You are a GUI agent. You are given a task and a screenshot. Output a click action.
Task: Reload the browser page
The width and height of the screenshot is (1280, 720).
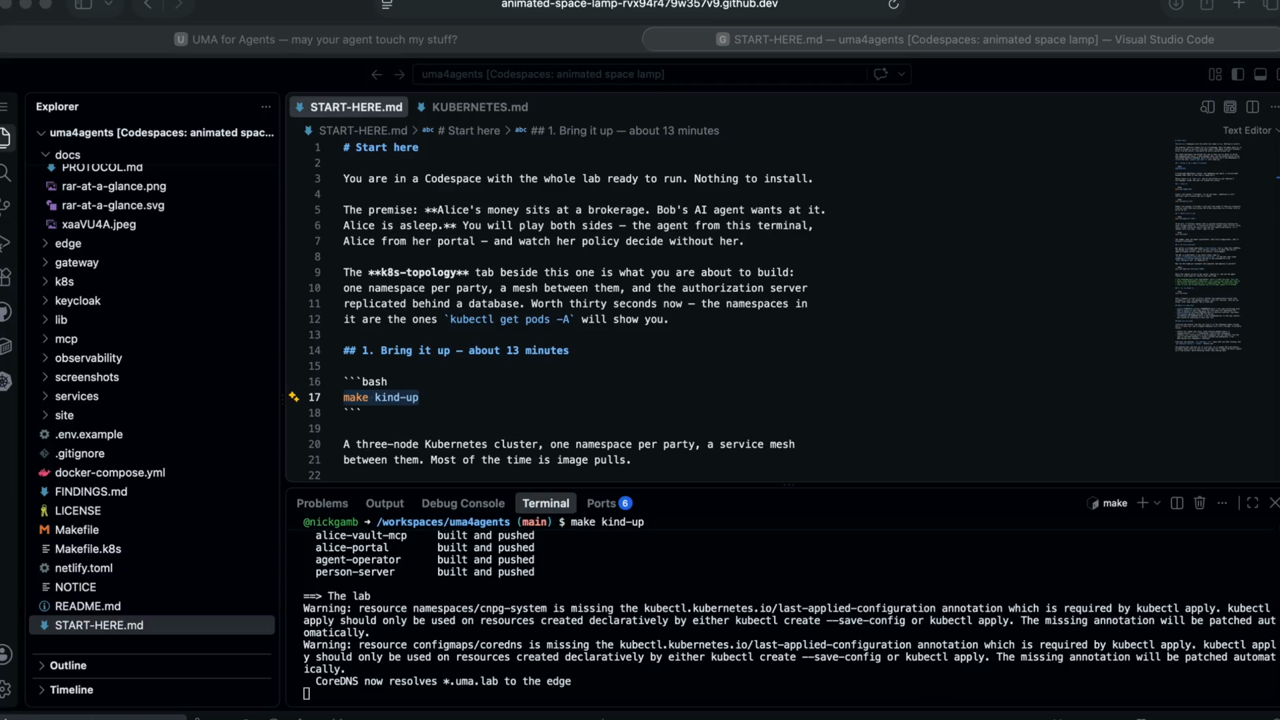(893, 4)
